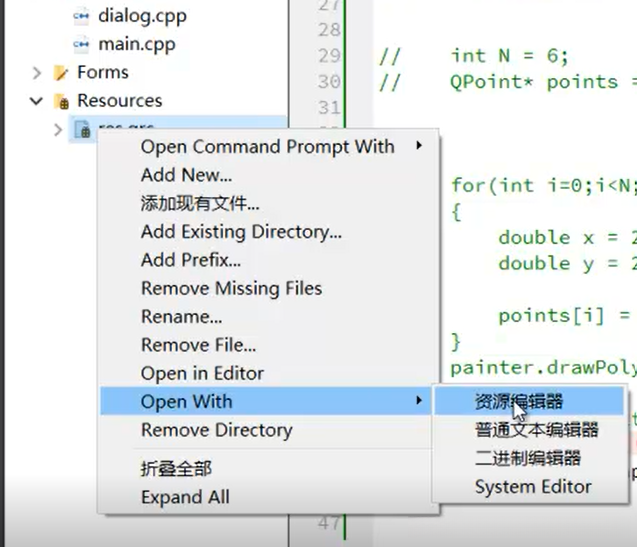Select the Resources tree item
Image resolution: width=637 pixels, height=547 pixels.
point(119,100)
